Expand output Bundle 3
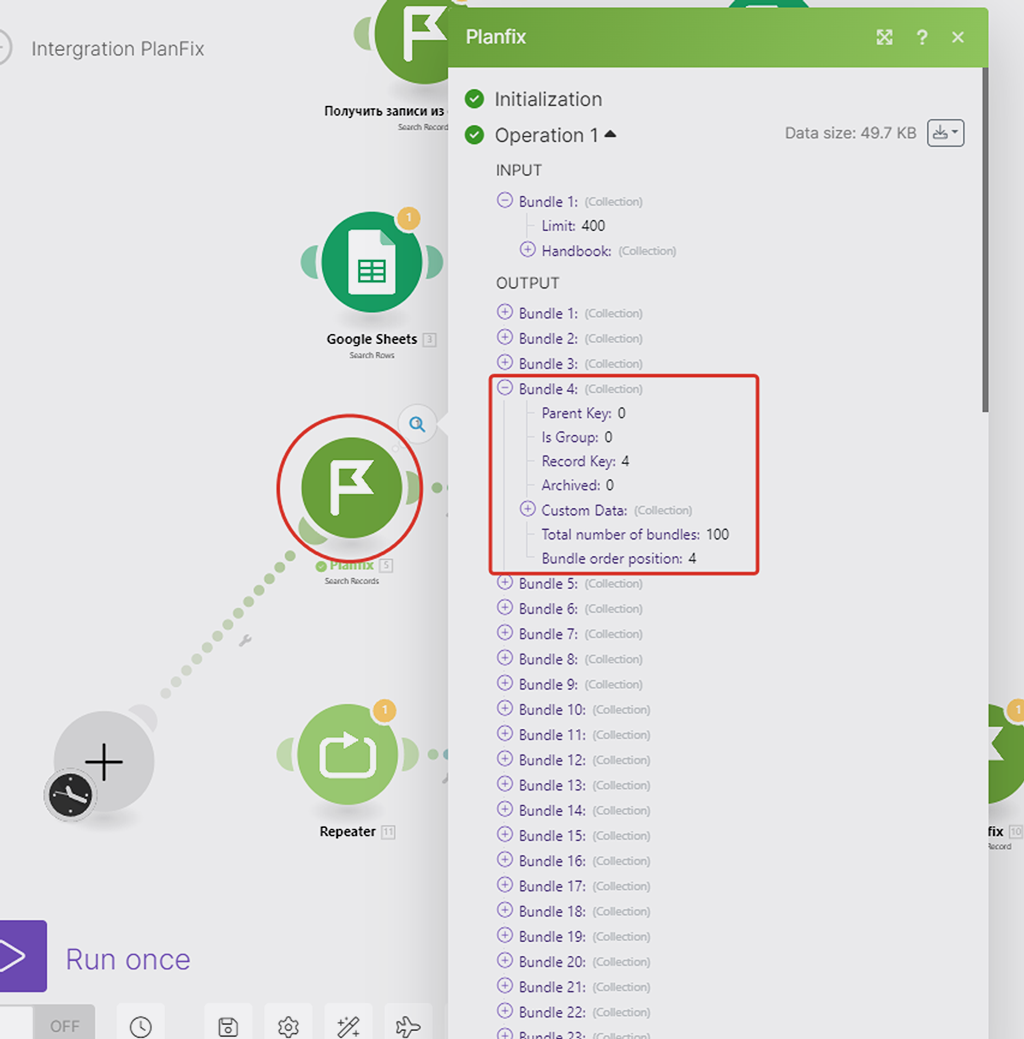Image resolution: width=1024 pixels, height=1039 pixels. click(505, 362)
